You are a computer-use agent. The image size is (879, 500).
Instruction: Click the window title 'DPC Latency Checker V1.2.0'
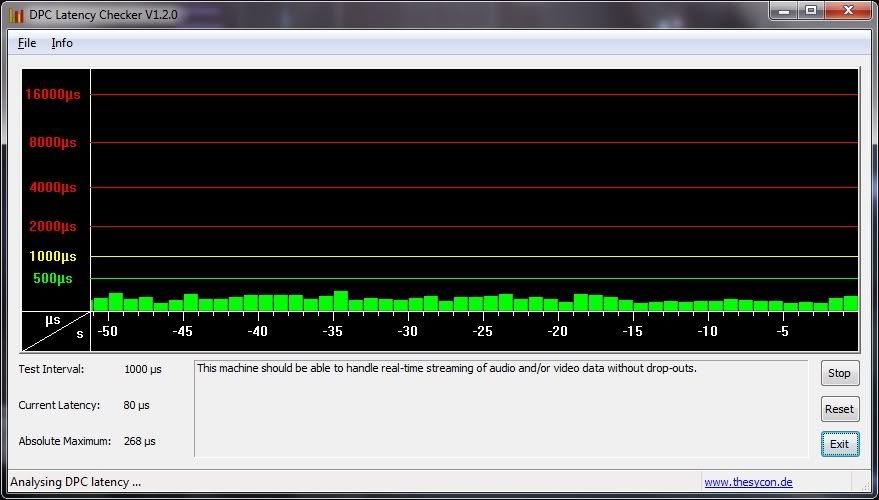click(x=103, y=15)
